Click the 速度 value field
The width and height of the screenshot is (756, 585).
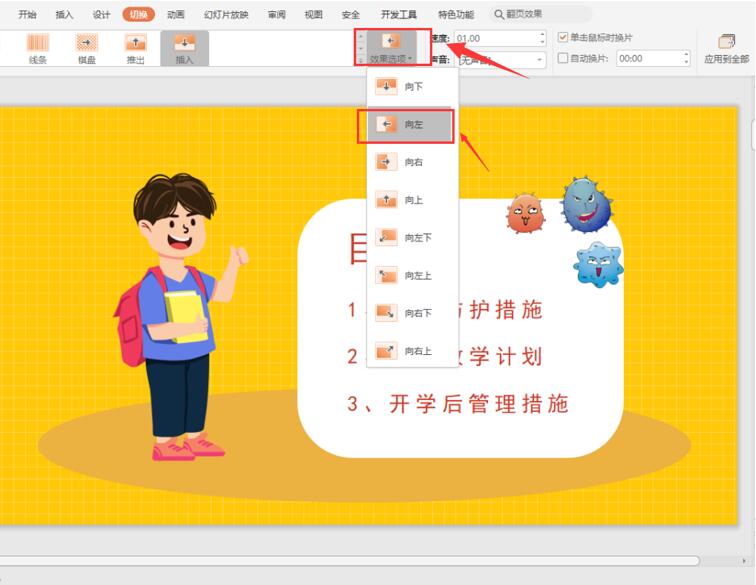(x=497, y=38)
